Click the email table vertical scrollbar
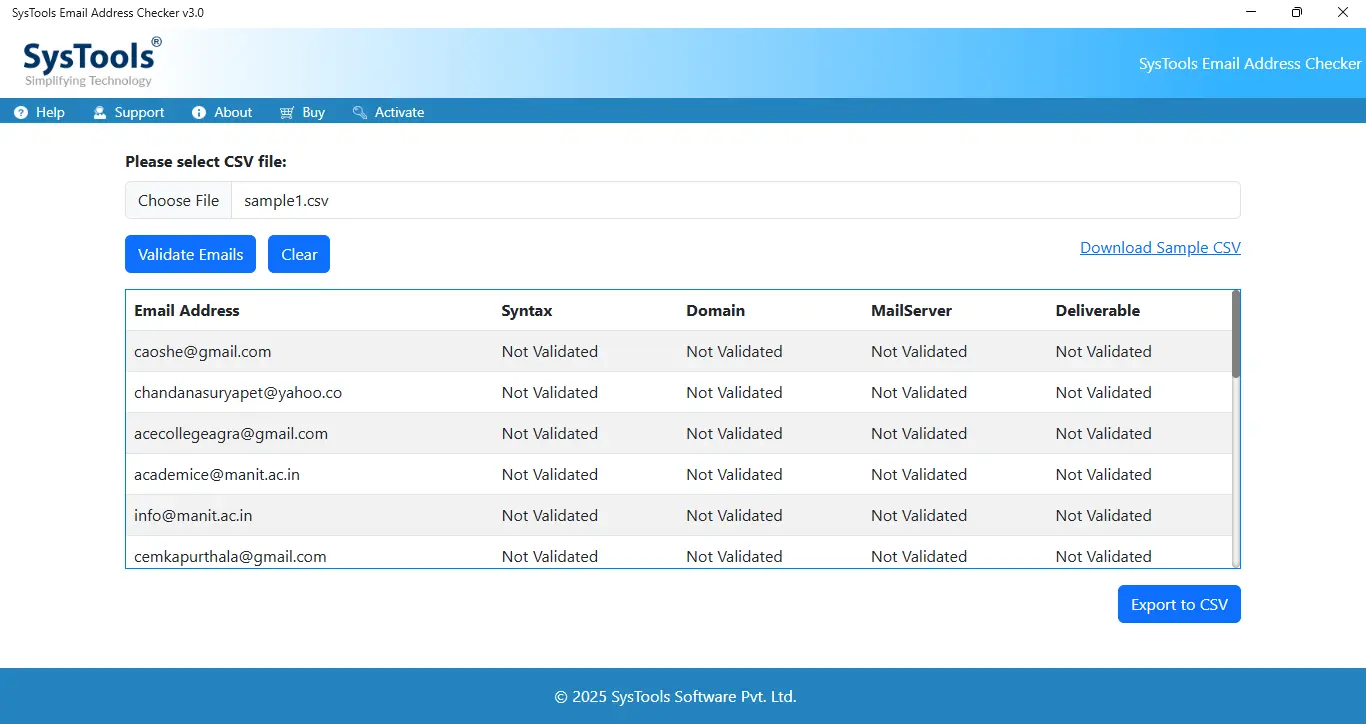Screen dimensions: 1366x724 point(1236,429)
